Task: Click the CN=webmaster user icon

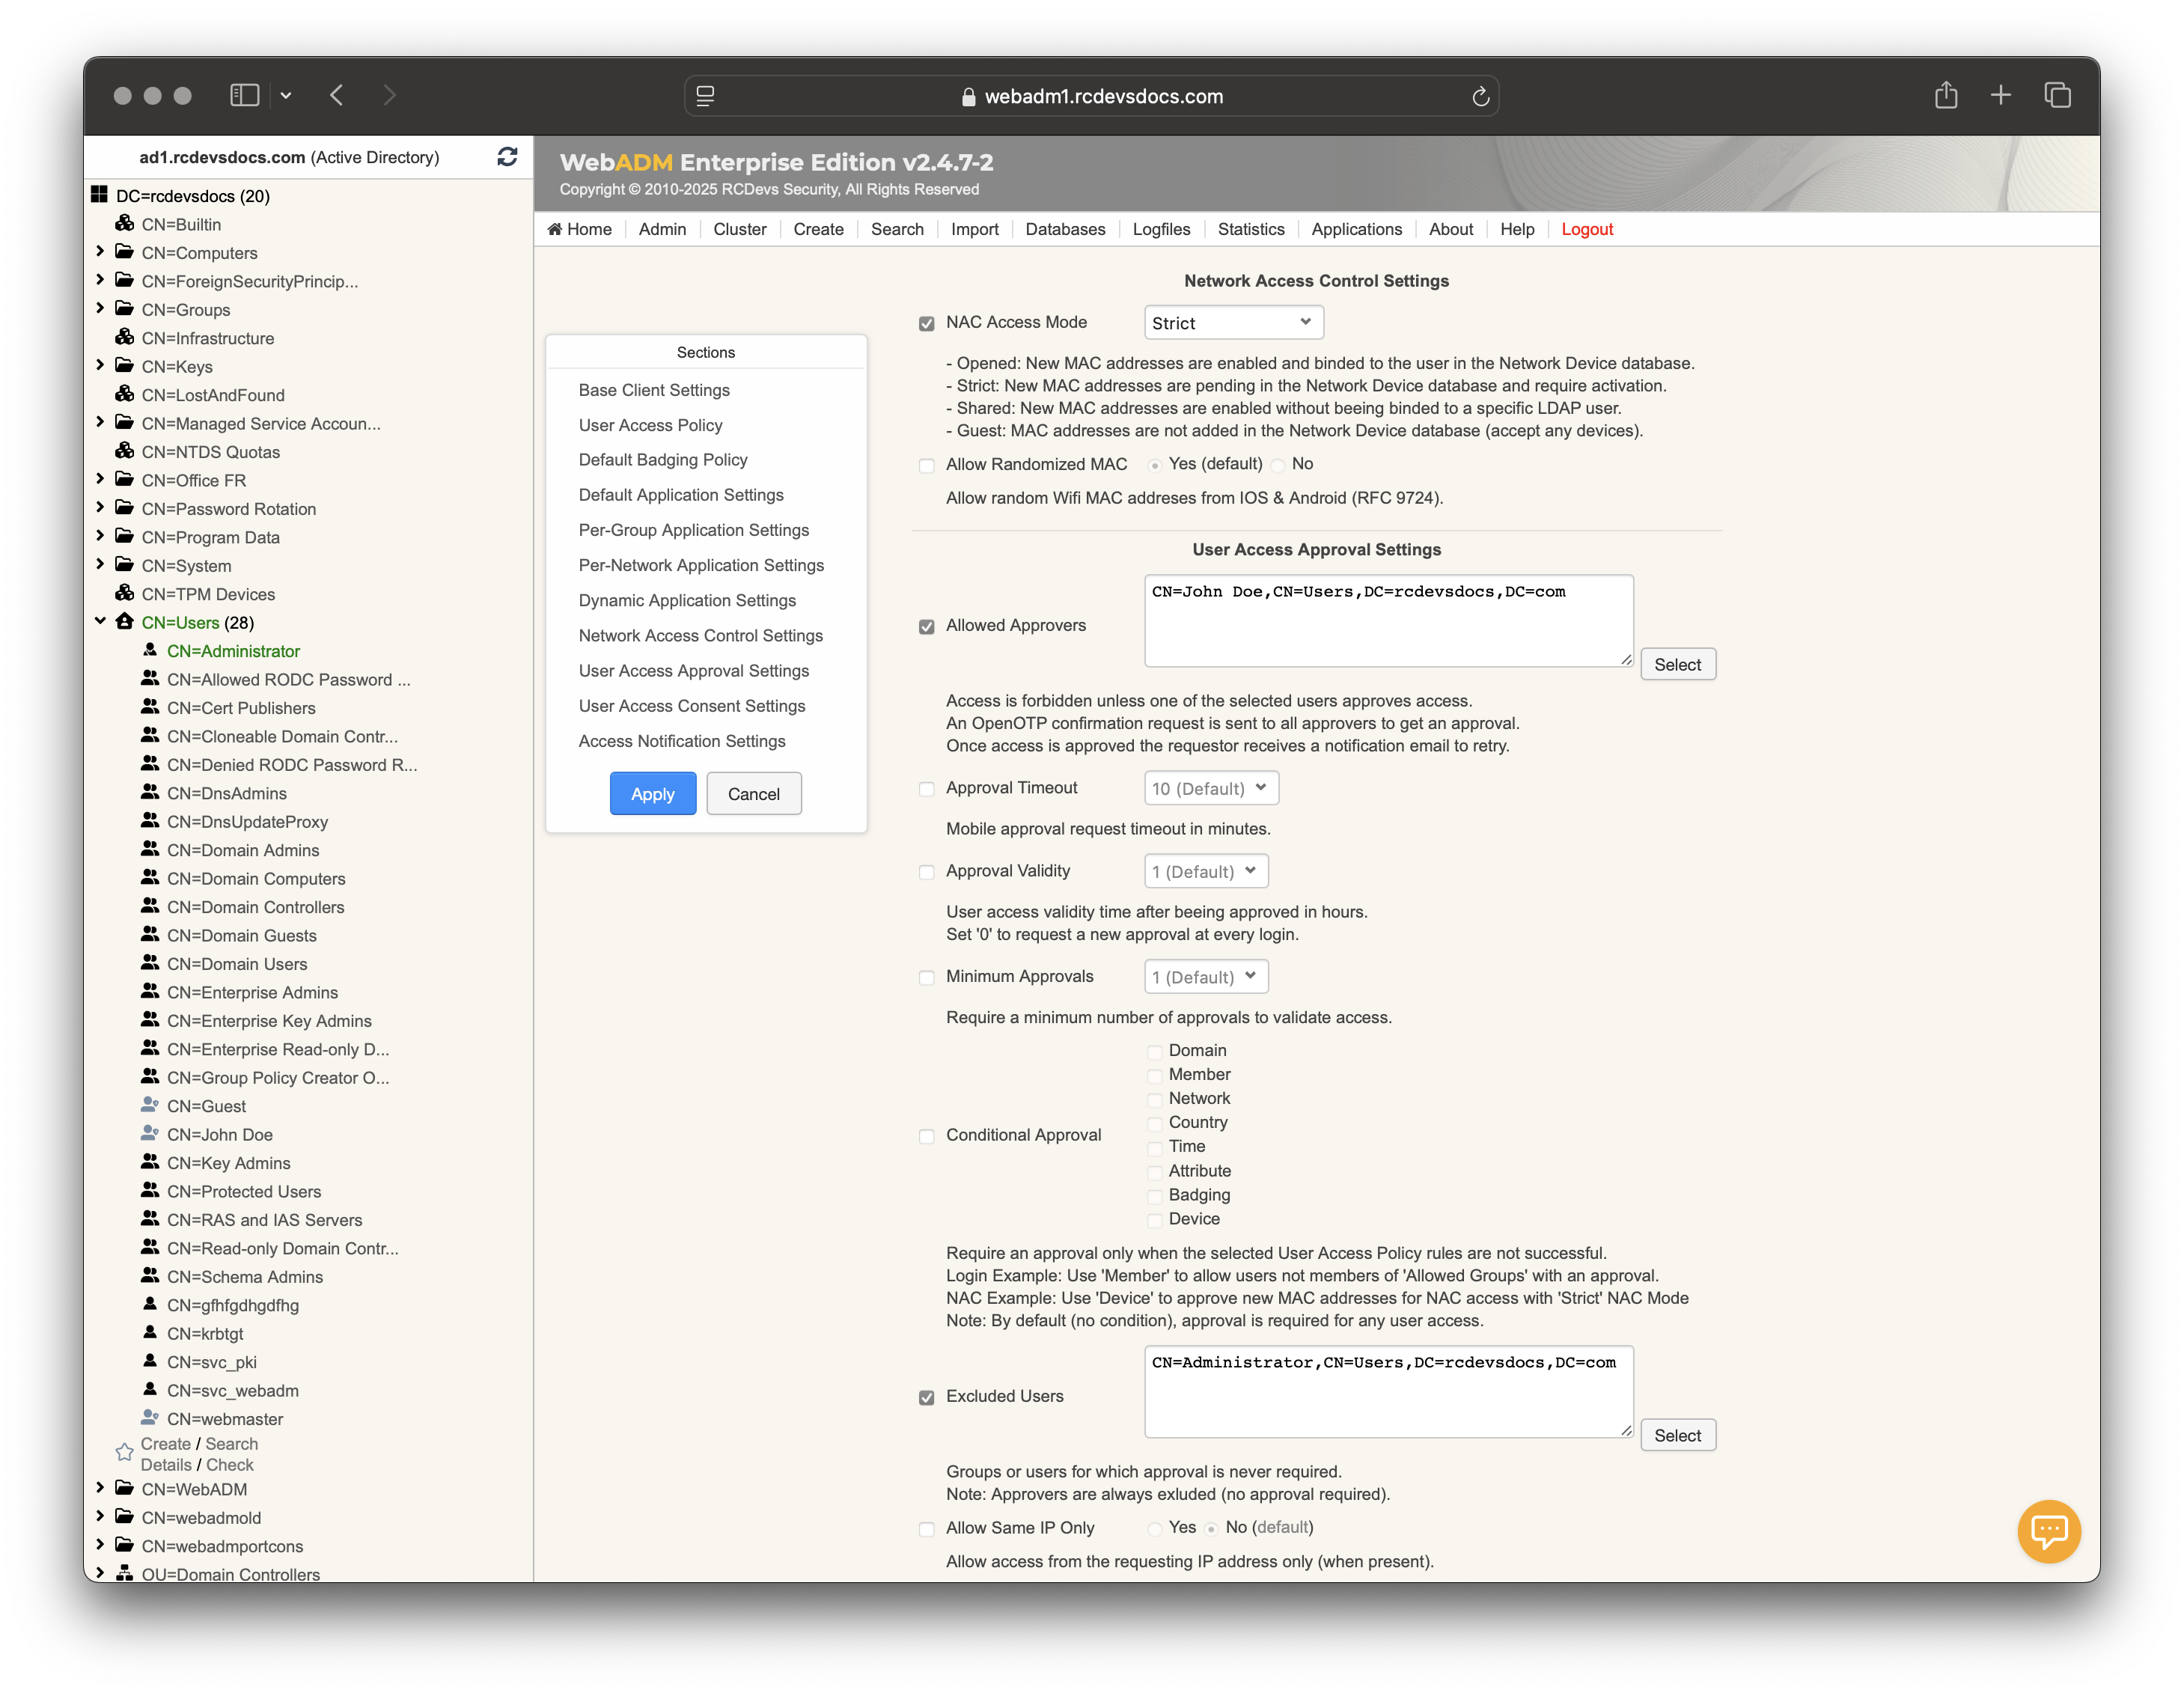Action: click(x=150, y=1417)
